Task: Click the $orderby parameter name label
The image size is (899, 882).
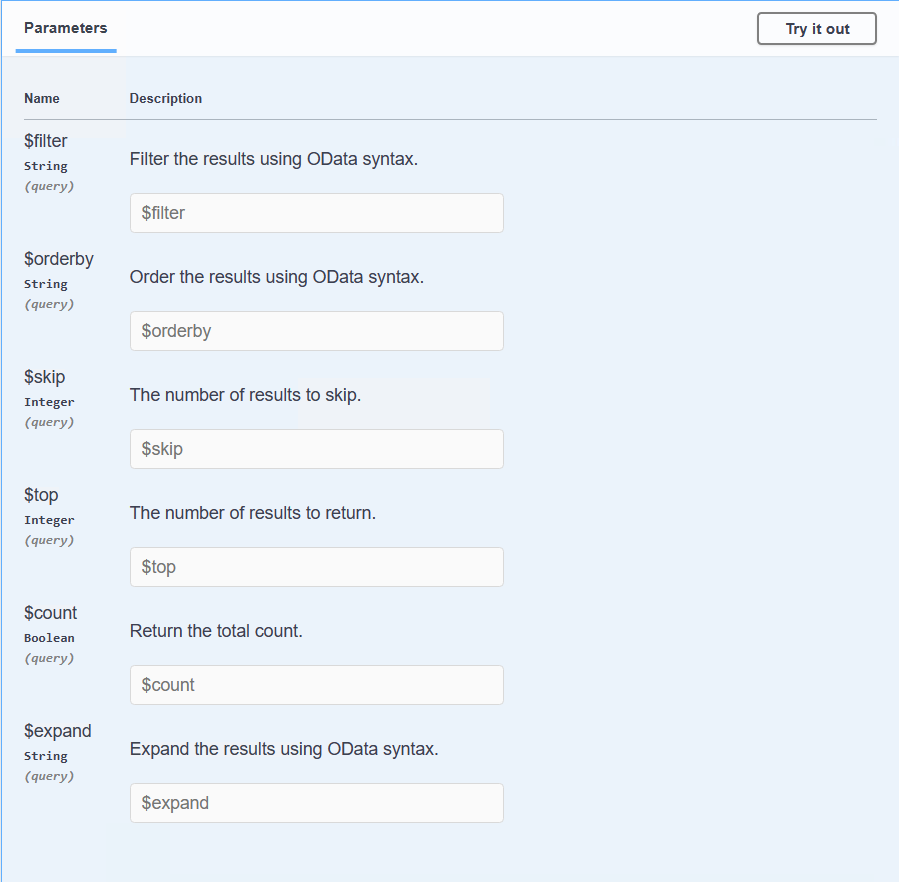Action: [59, 259]
